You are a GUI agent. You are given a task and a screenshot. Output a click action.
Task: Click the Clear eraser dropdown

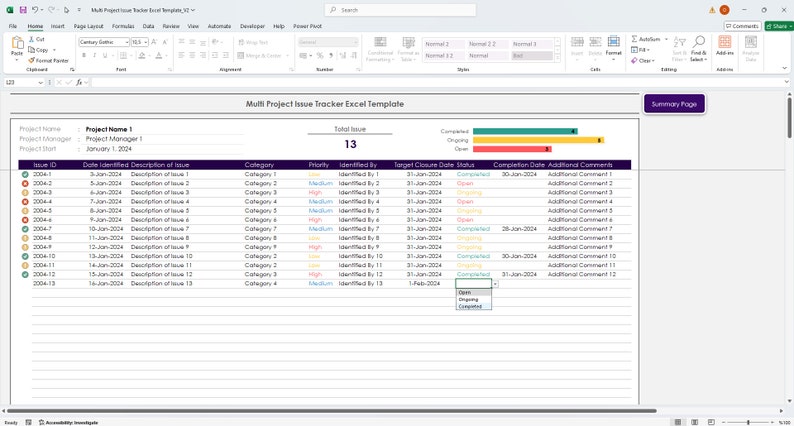pyautogui.click(x=643, y=60)
